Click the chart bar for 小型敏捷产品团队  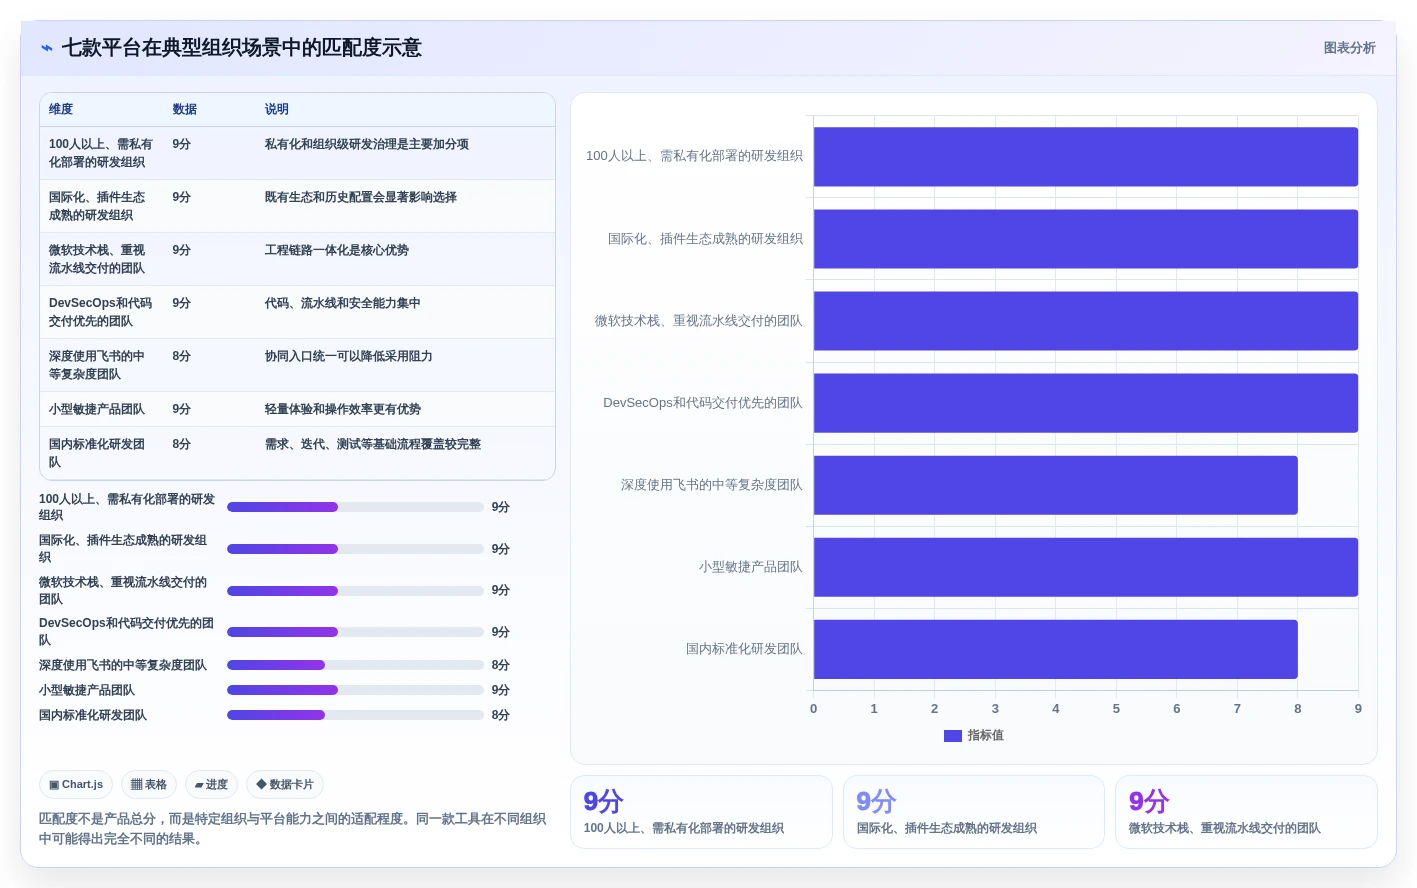click(x=1086, y=567)
